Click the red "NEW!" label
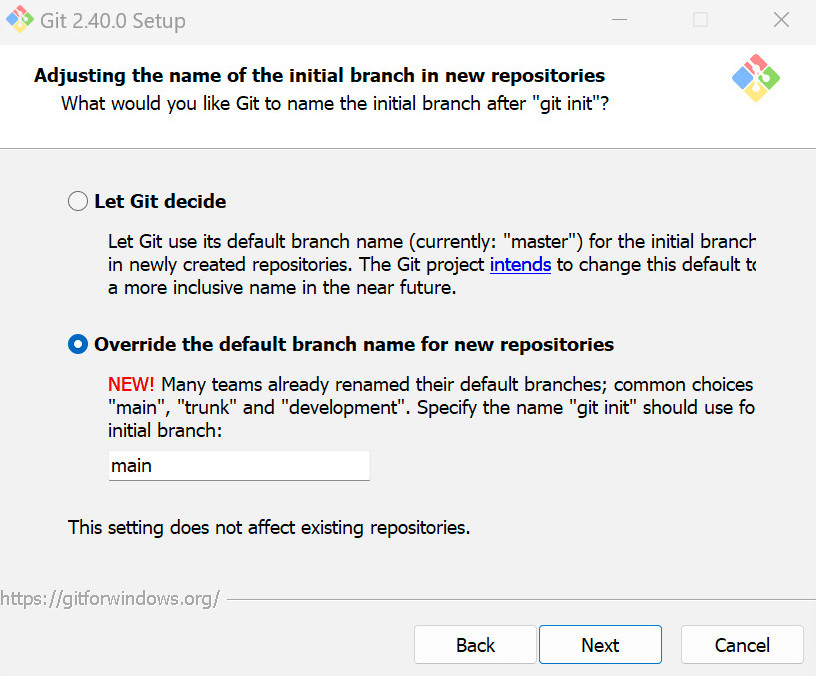Screen dimensions: 816x676 (130, 384)
